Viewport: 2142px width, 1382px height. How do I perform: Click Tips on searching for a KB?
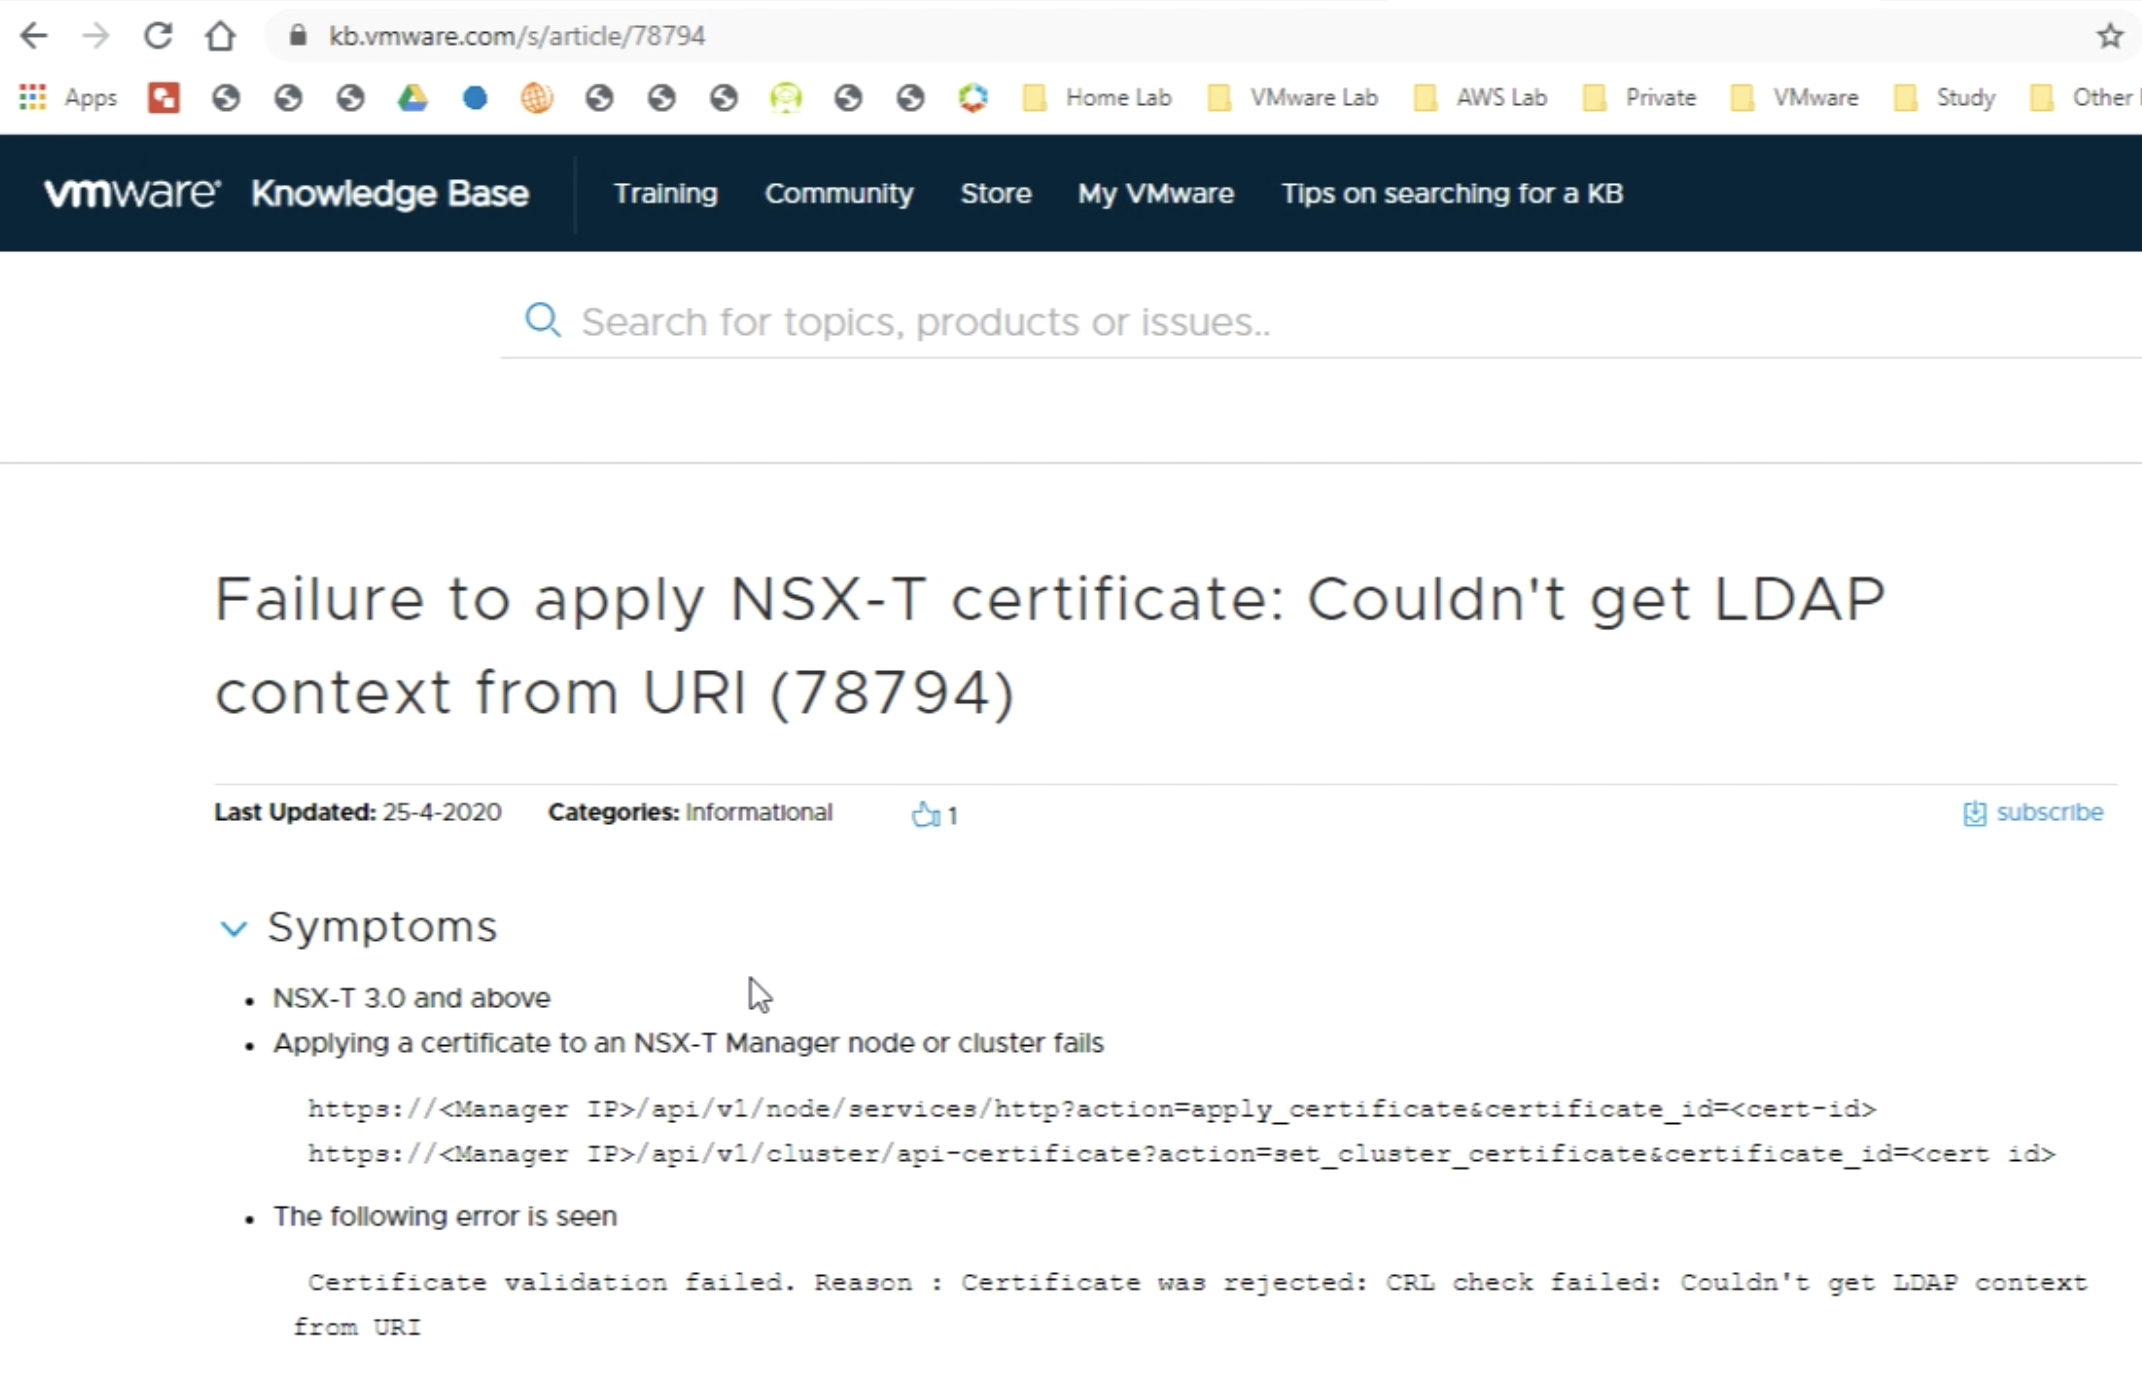click(1451, 193)
